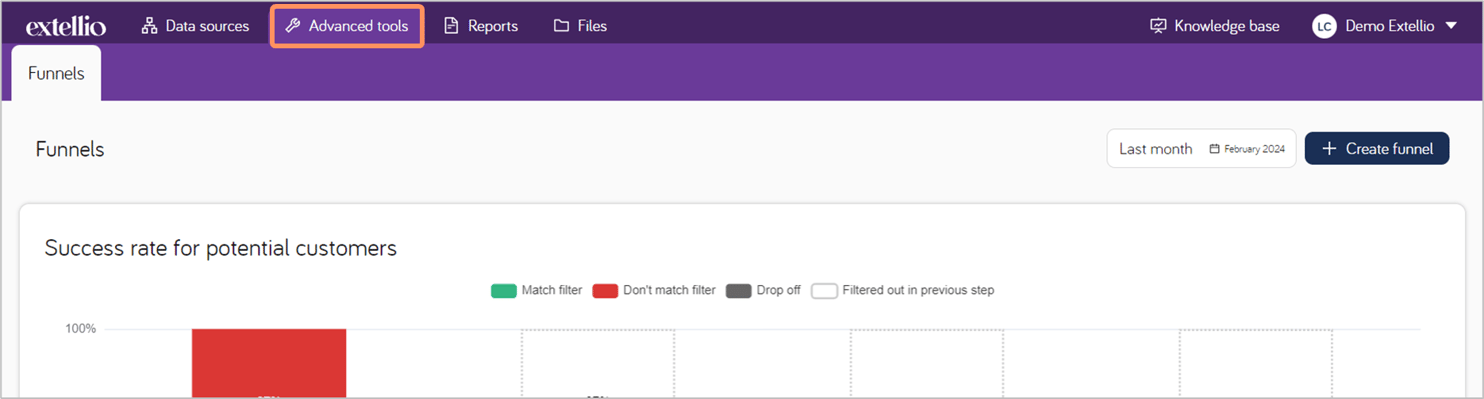Toggle the Match filter legend item
Viewport: 1484px width, 399px height.
pyautogui.click(x=536, y=291)
